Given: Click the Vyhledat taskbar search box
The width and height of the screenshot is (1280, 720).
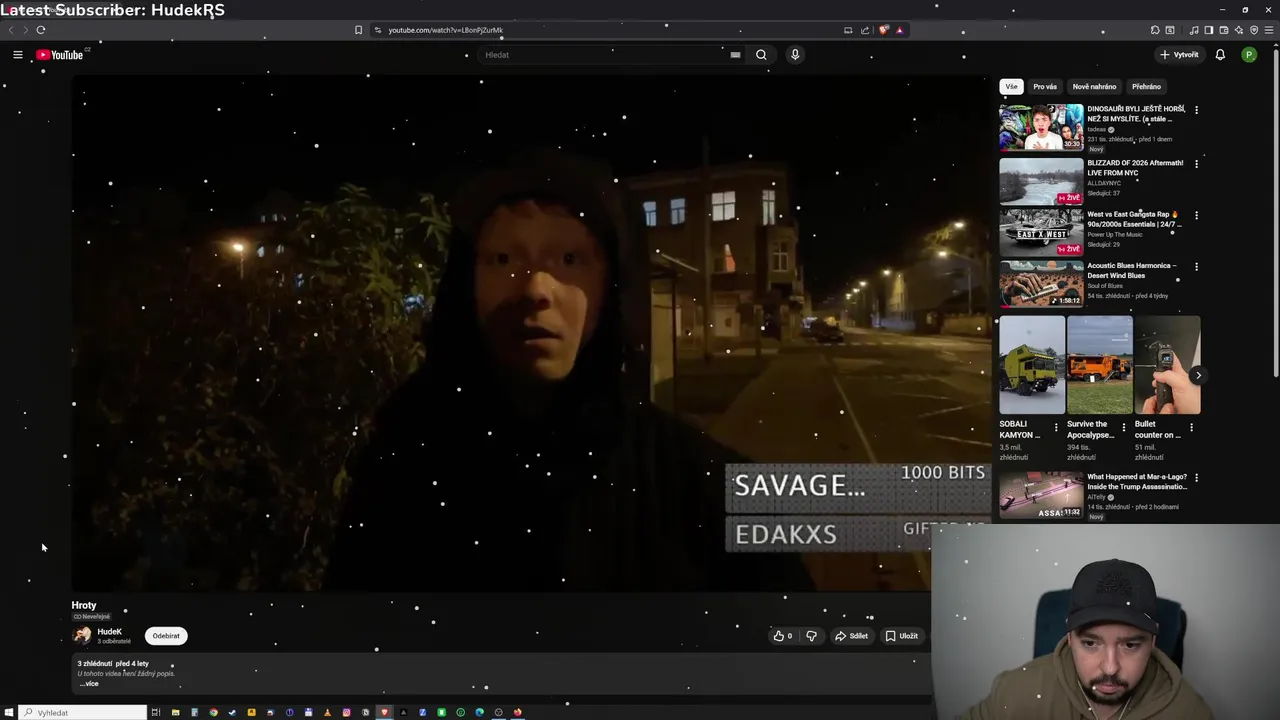Looking at the screenshot, I should (83, 712).
